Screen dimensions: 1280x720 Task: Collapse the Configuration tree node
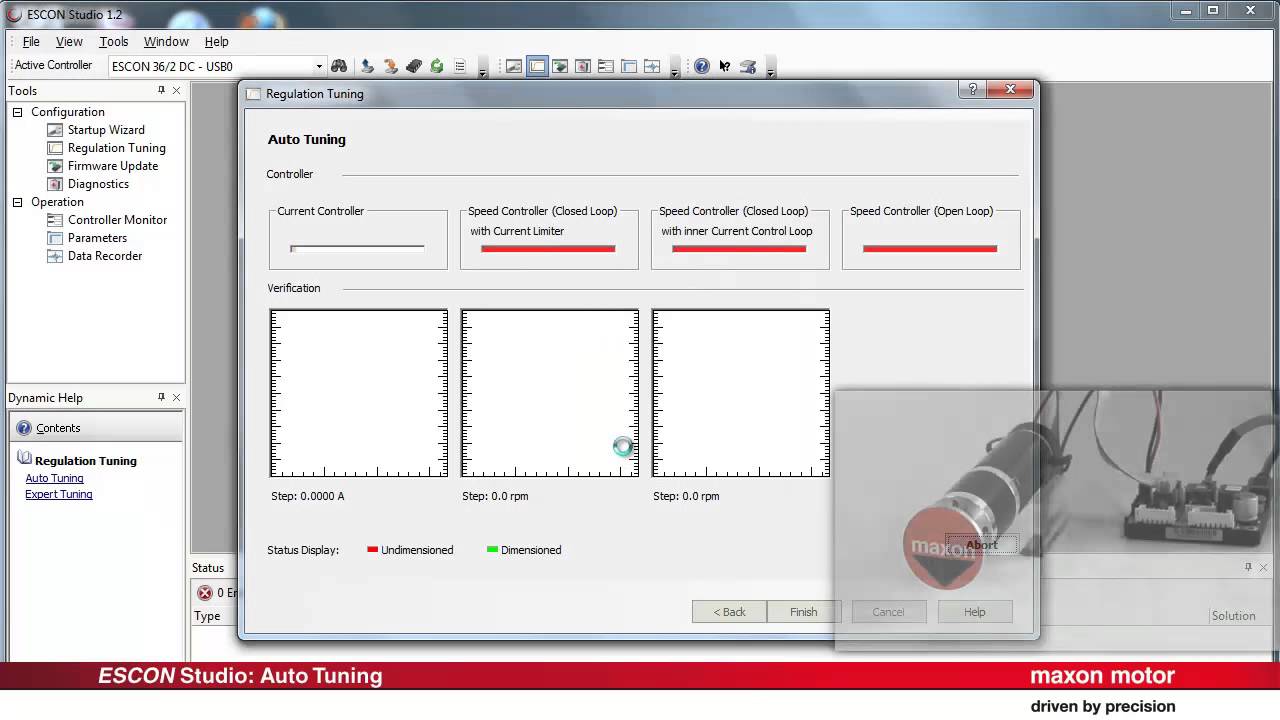pos(17,112)
